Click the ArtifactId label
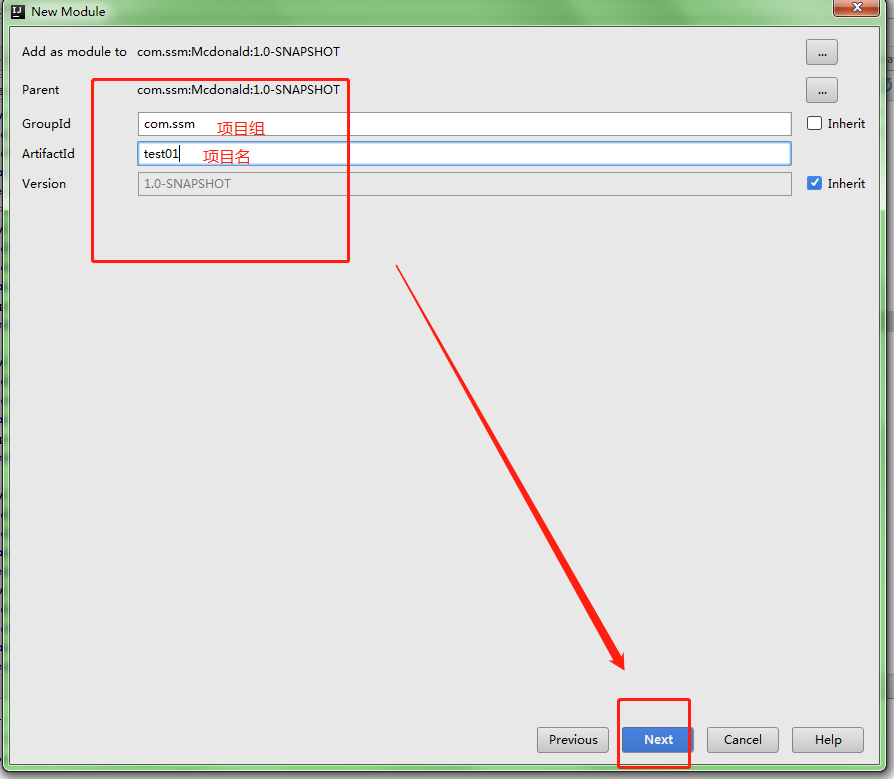894x779 pixels. 48,154
